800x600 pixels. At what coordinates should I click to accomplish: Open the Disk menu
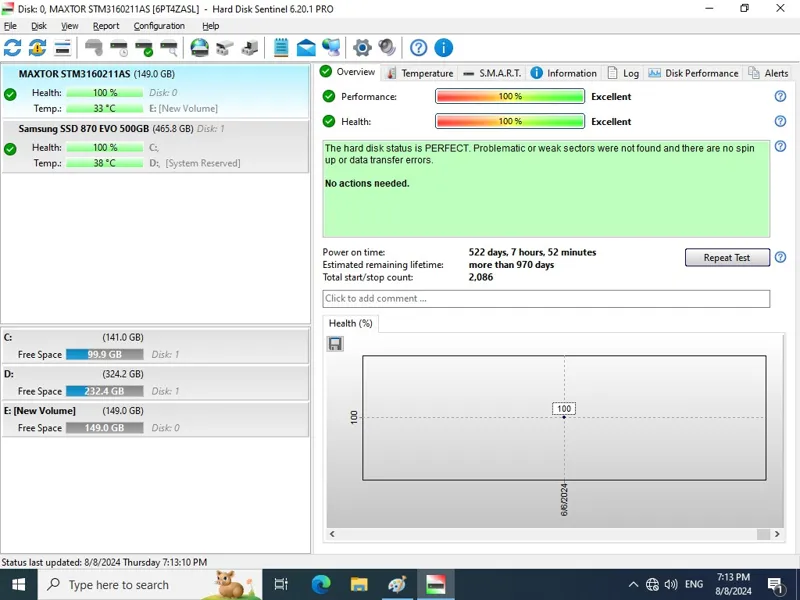39,26
